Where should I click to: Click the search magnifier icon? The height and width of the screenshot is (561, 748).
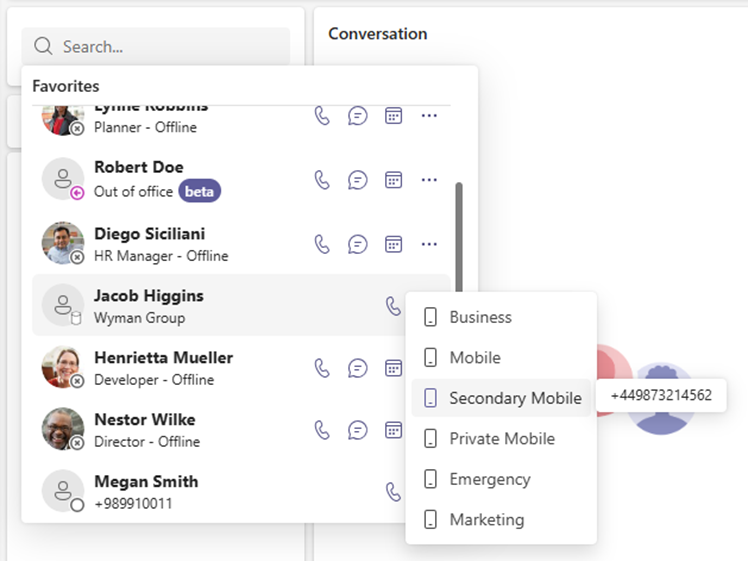(43, 46)
